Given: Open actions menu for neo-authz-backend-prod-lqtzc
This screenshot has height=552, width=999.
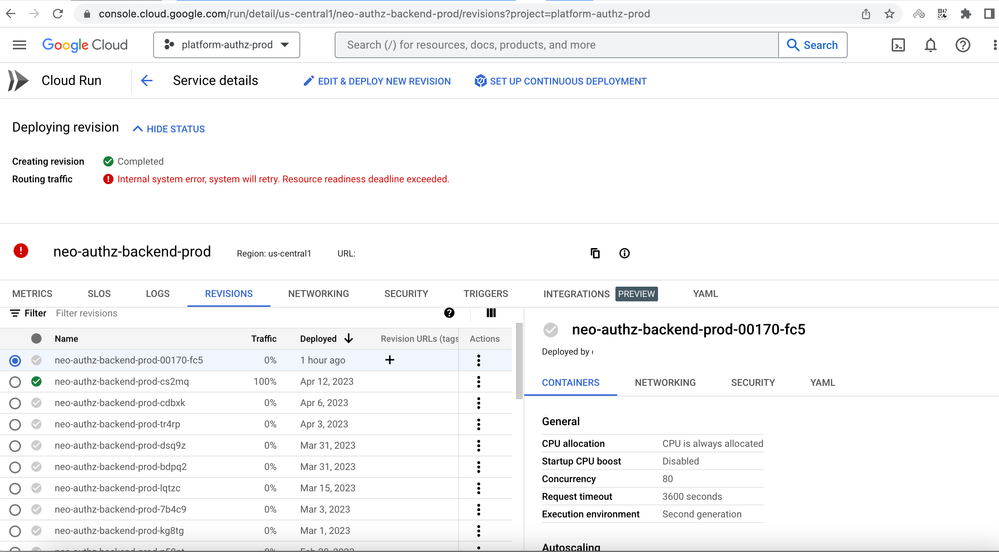Looking at the screenshot, I should (x=478, y=488).
